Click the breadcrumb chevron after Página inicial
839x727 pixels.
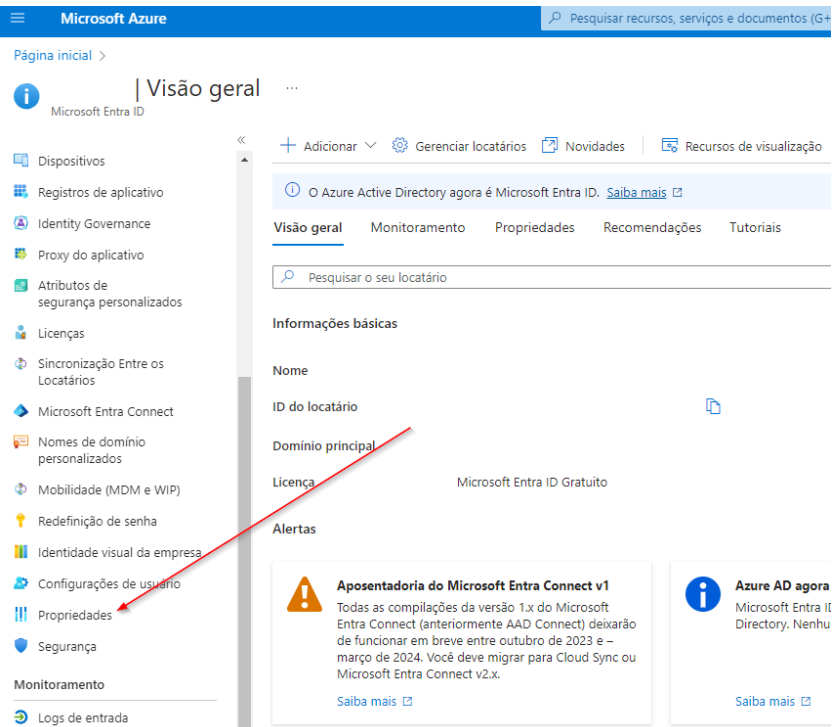tap(102, 56)
